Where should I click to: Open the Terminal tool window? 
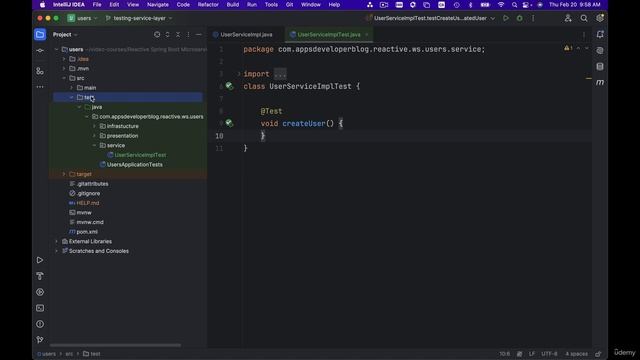[40, 308]
